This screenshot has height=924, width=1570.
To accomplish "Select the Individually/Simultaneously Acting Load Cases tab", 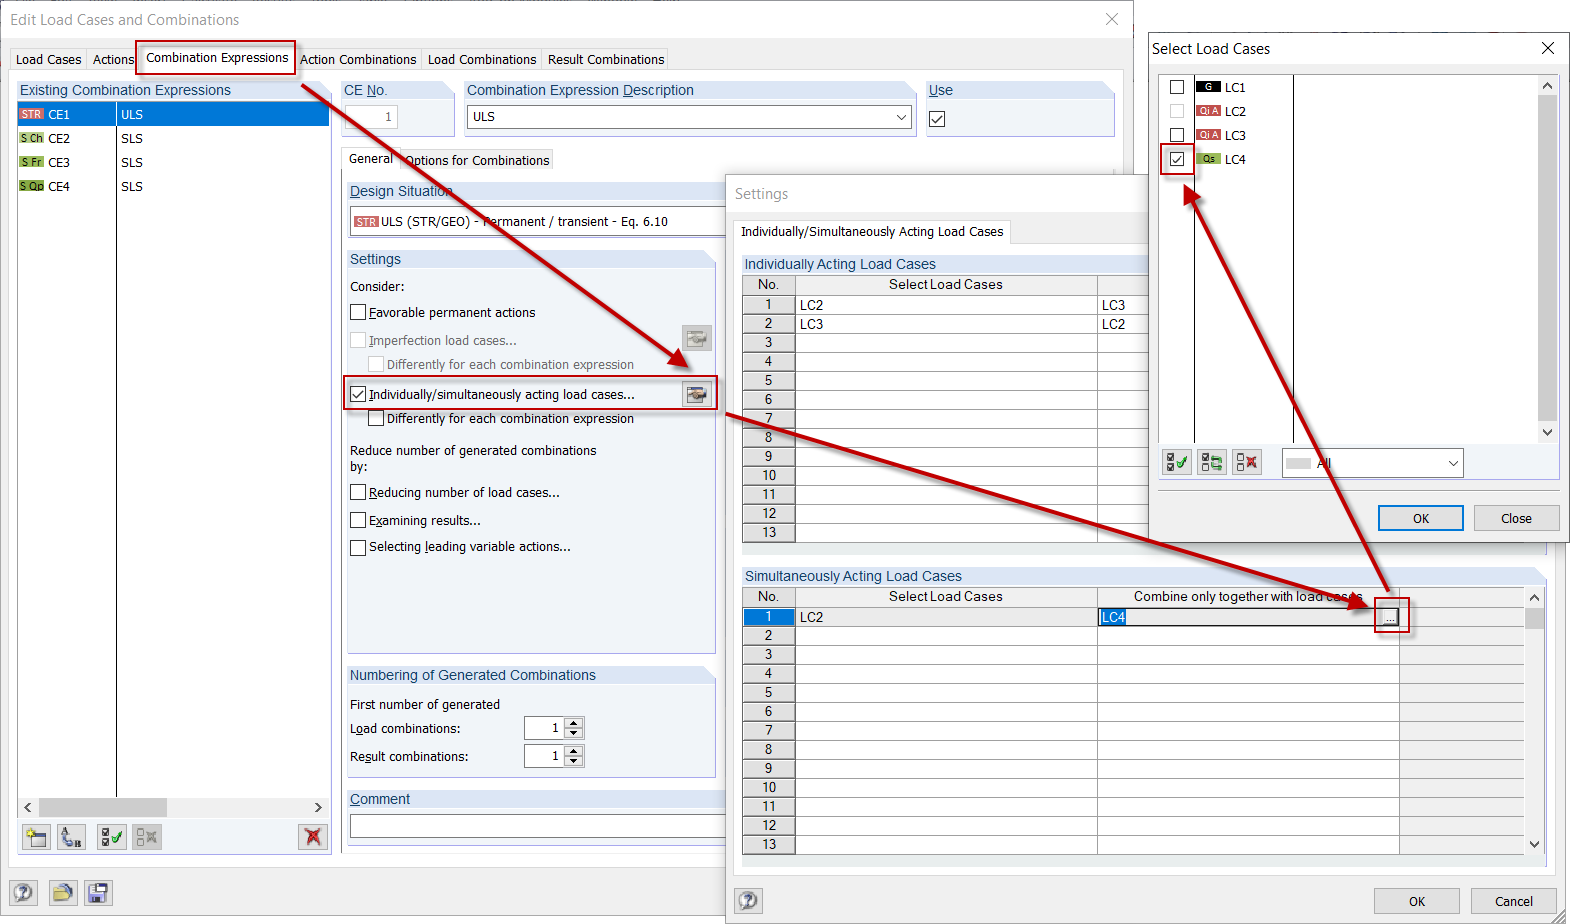I will [x=872, y=232].
